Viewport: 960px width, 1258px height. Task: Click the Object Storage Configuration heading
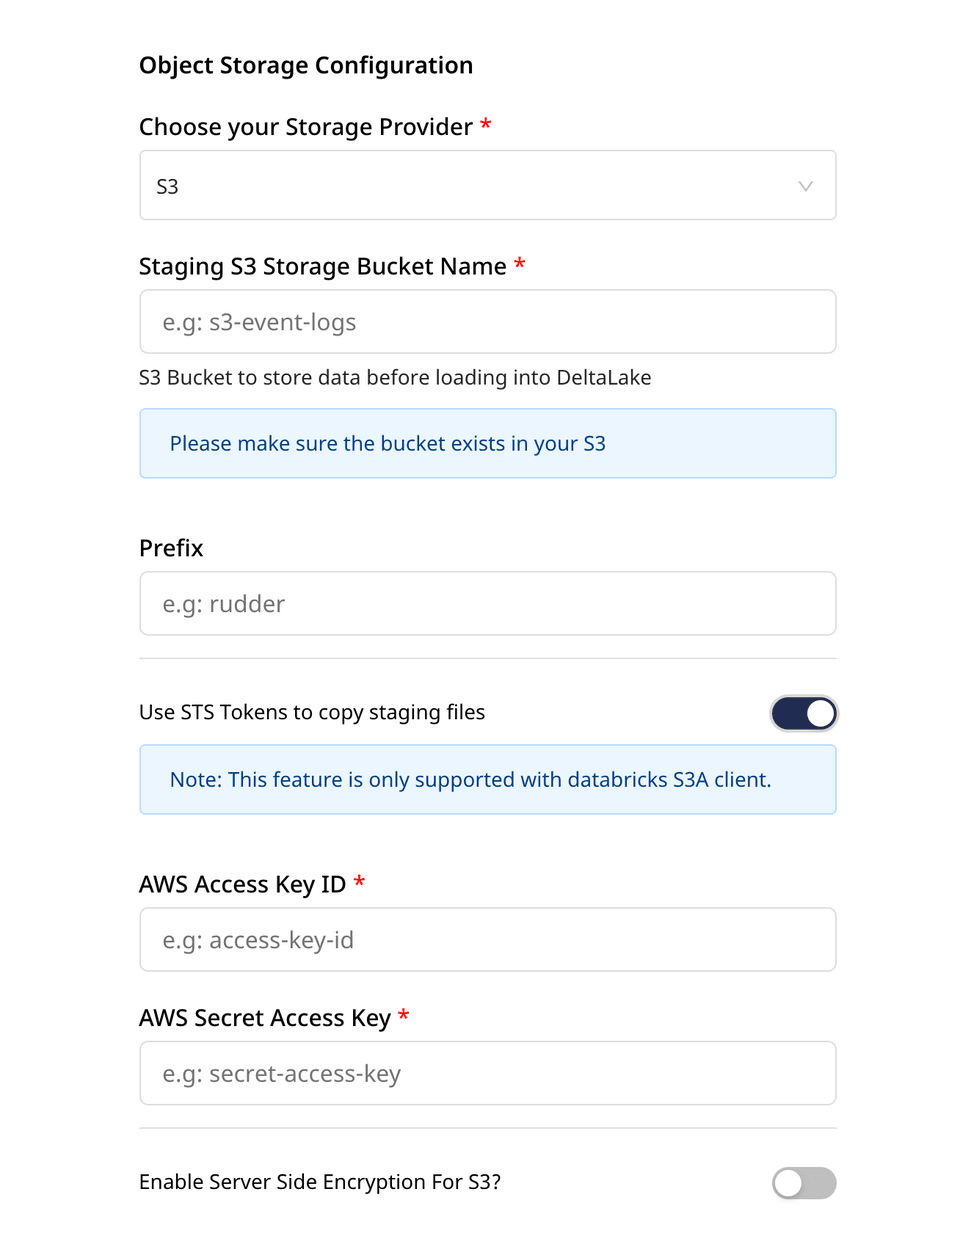[306, 65]
